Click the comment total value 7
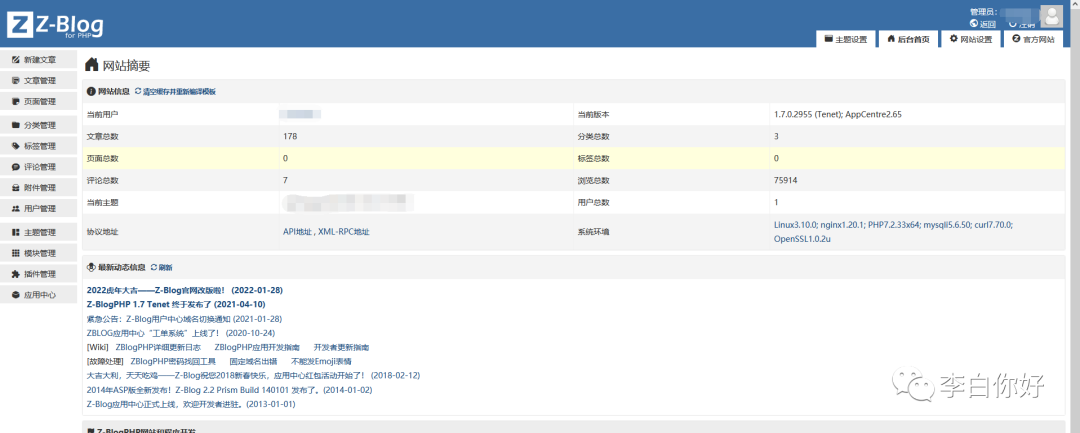This screenshot has width=1080, height=433. click(285, 180)
